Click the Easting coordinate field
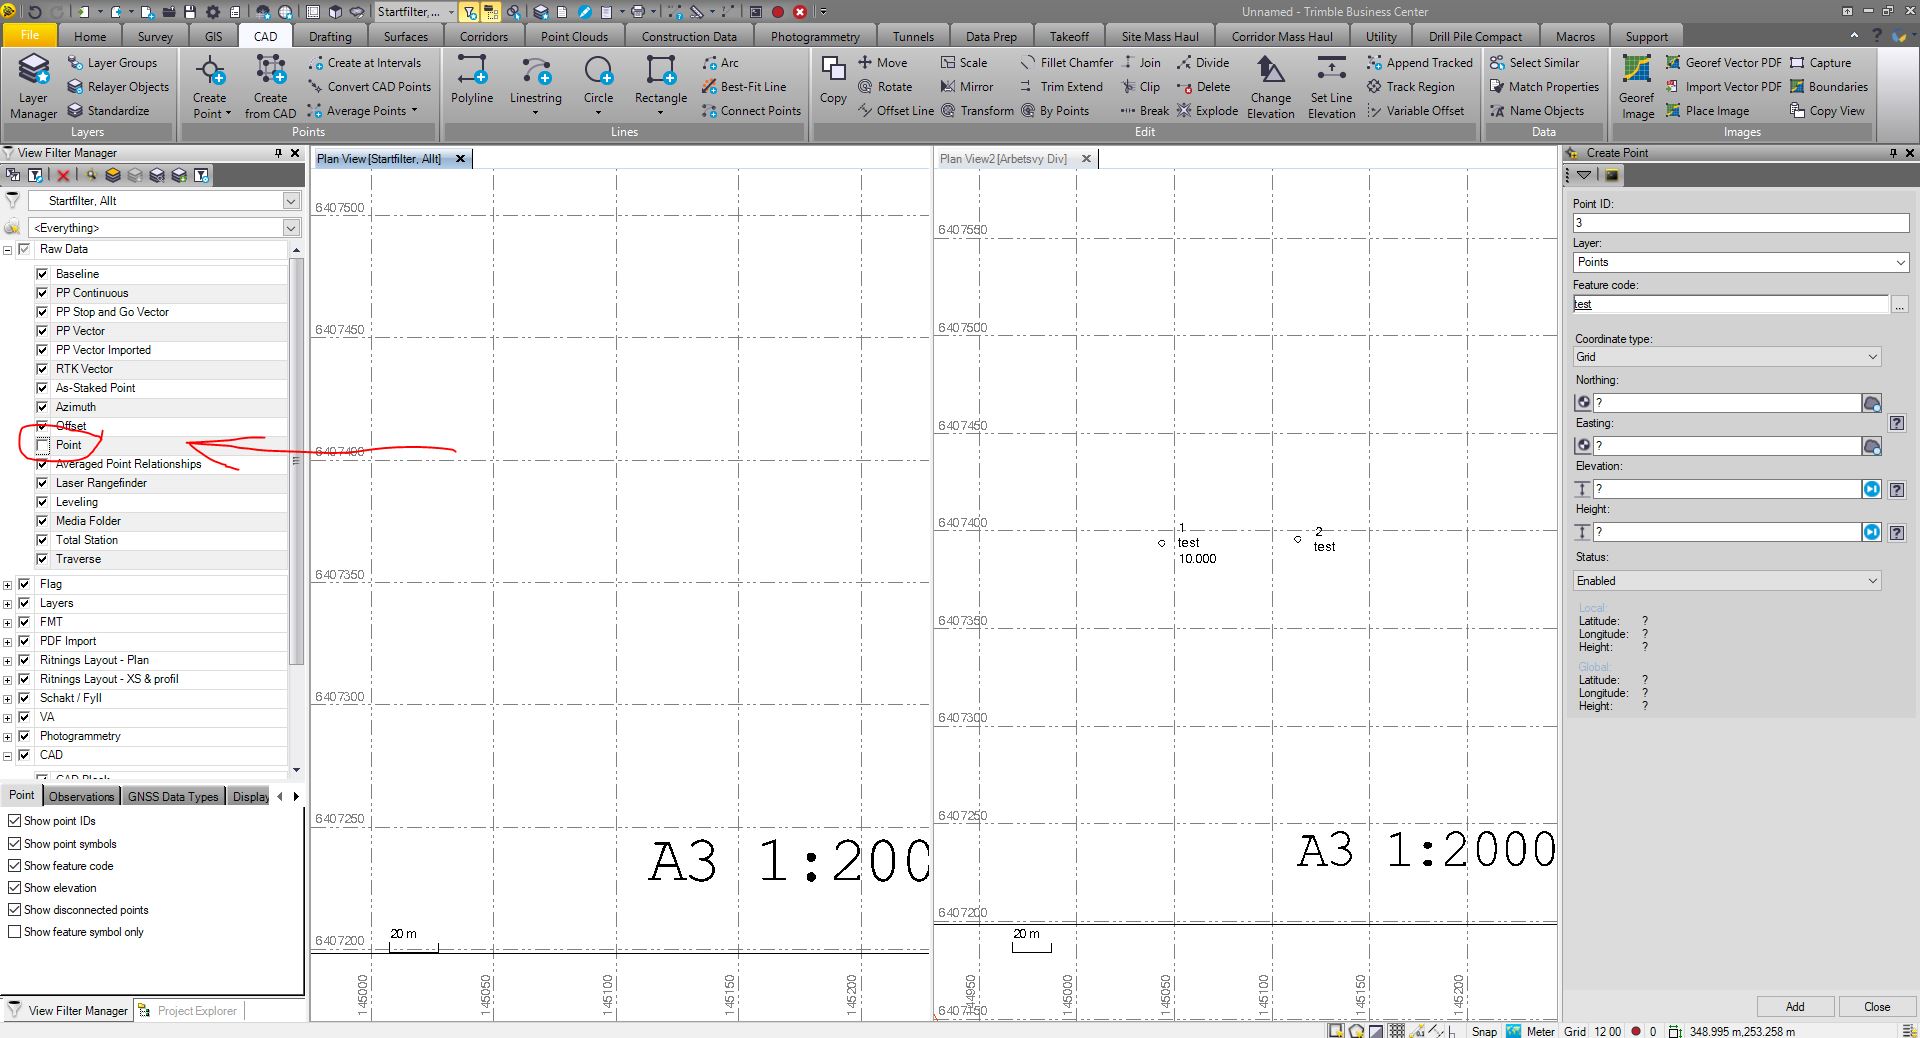The height and width of the screenshot is (1038, 1920). (1727, 446)
